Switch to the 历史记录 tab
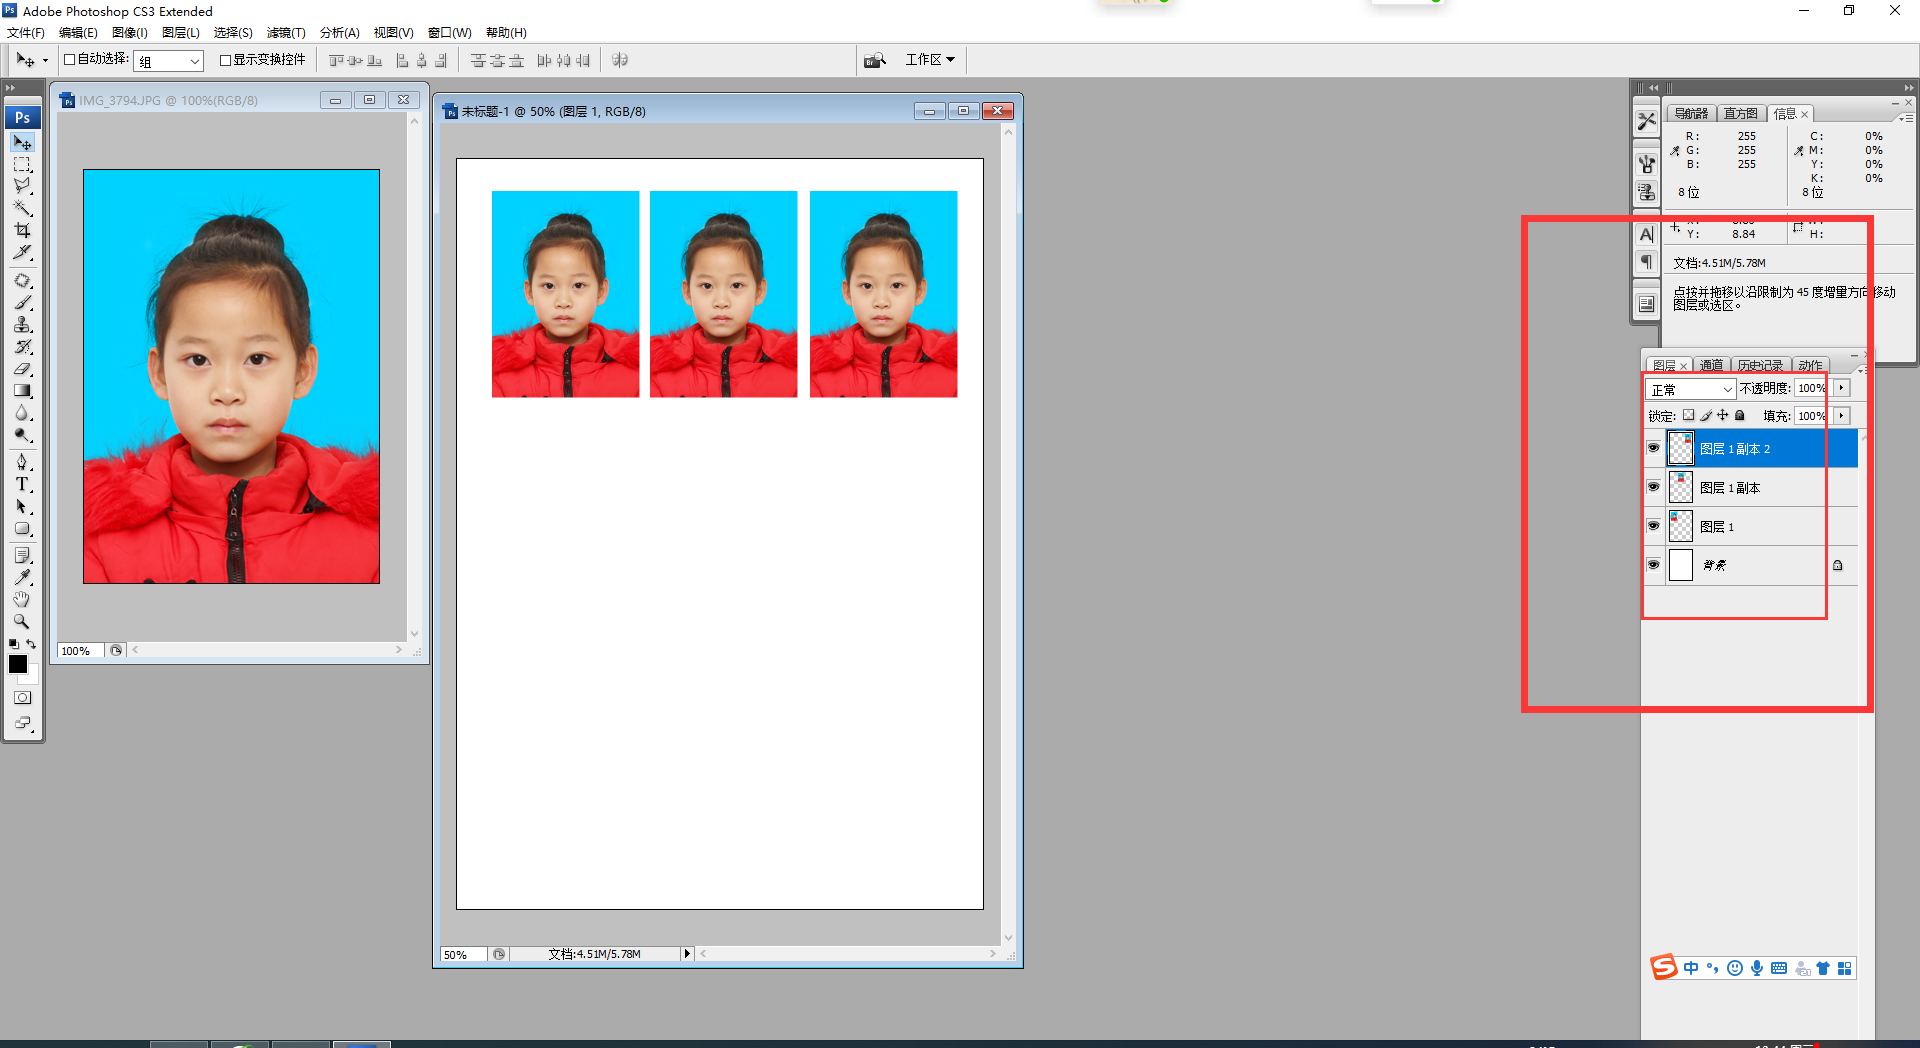Screen dimensions: 1920x1048 point(1760,365)
